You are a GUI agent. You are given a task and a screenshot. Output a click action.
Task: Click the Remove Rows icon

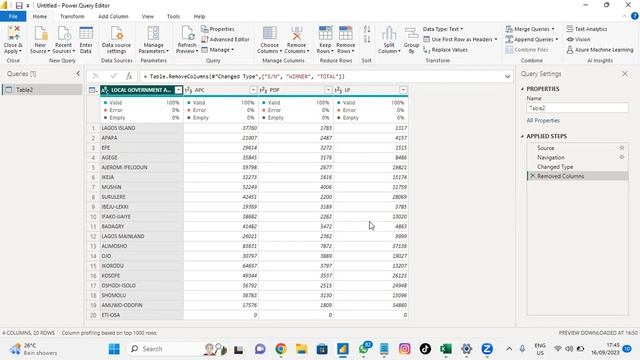pyautogui.click(x=346, y=33)
